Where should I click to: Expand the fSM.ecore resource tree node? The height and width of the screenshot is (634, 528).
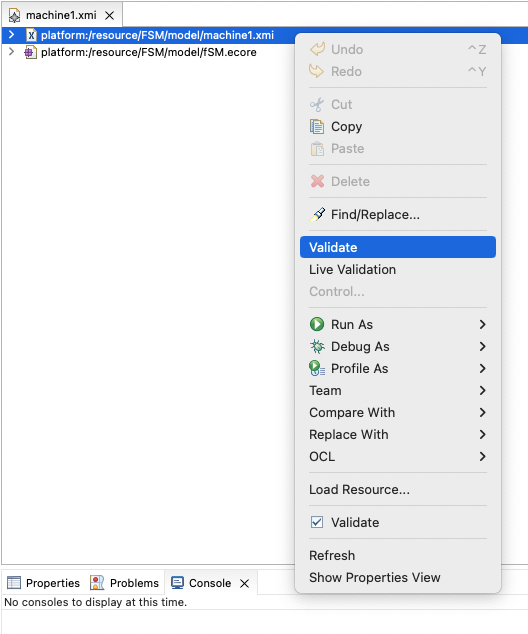coord(11,52)
